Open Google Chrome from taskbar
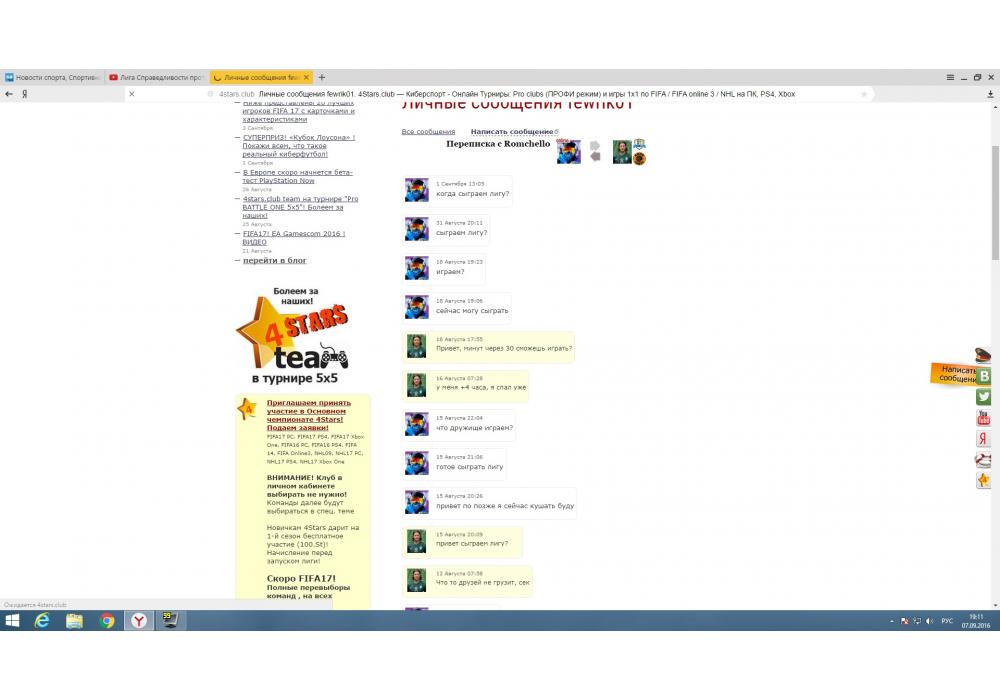 click(x=107, y=620)
